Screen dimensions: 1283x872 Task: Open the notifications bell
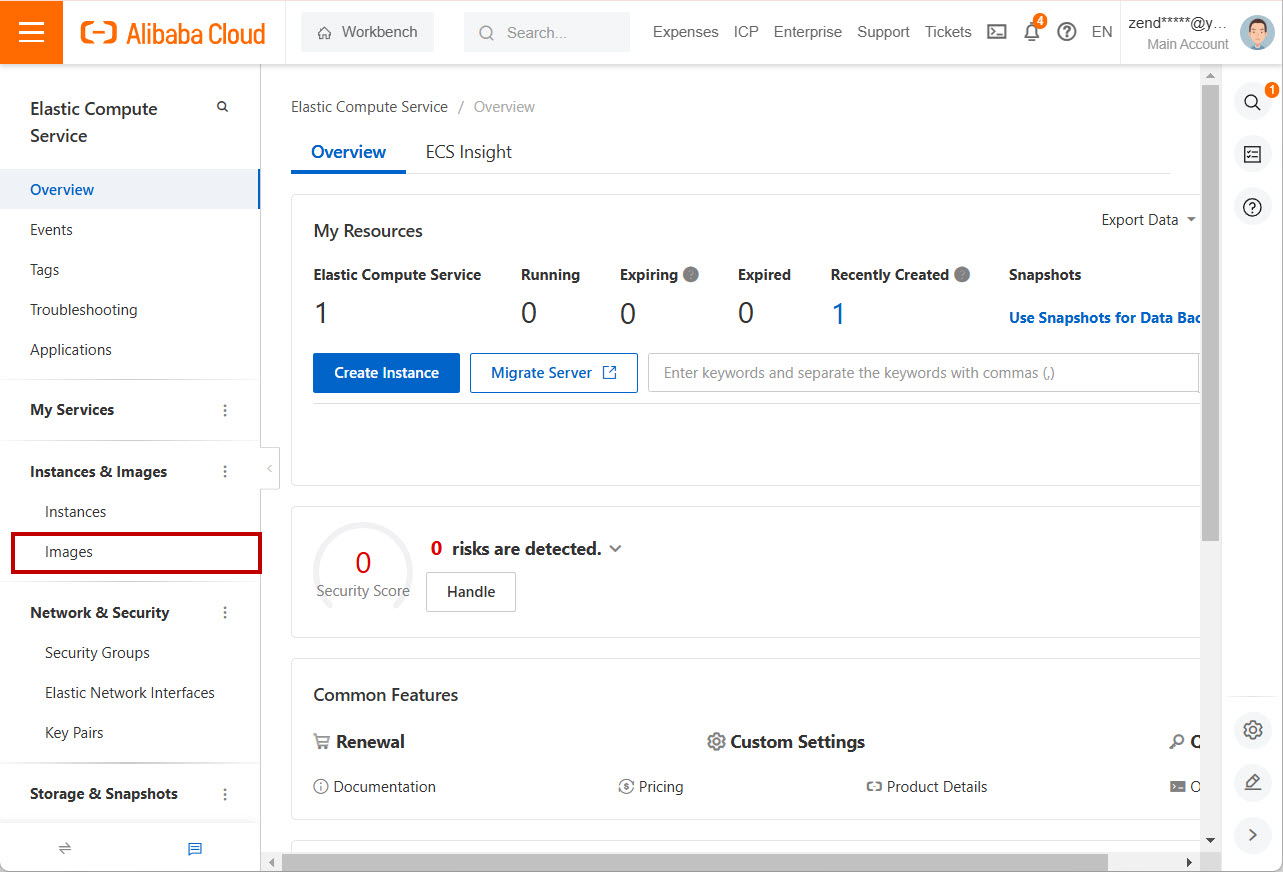pos(1031,32)
